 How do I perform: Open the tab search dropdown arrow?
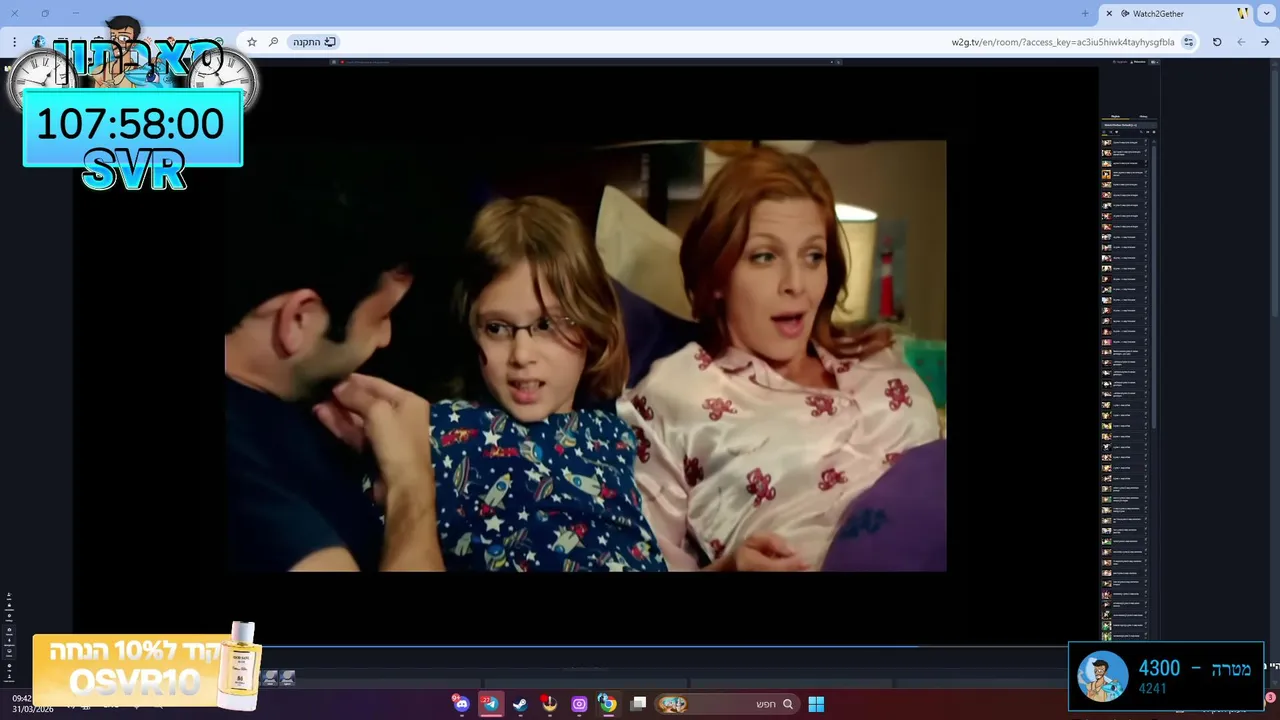coord(1268,14)
